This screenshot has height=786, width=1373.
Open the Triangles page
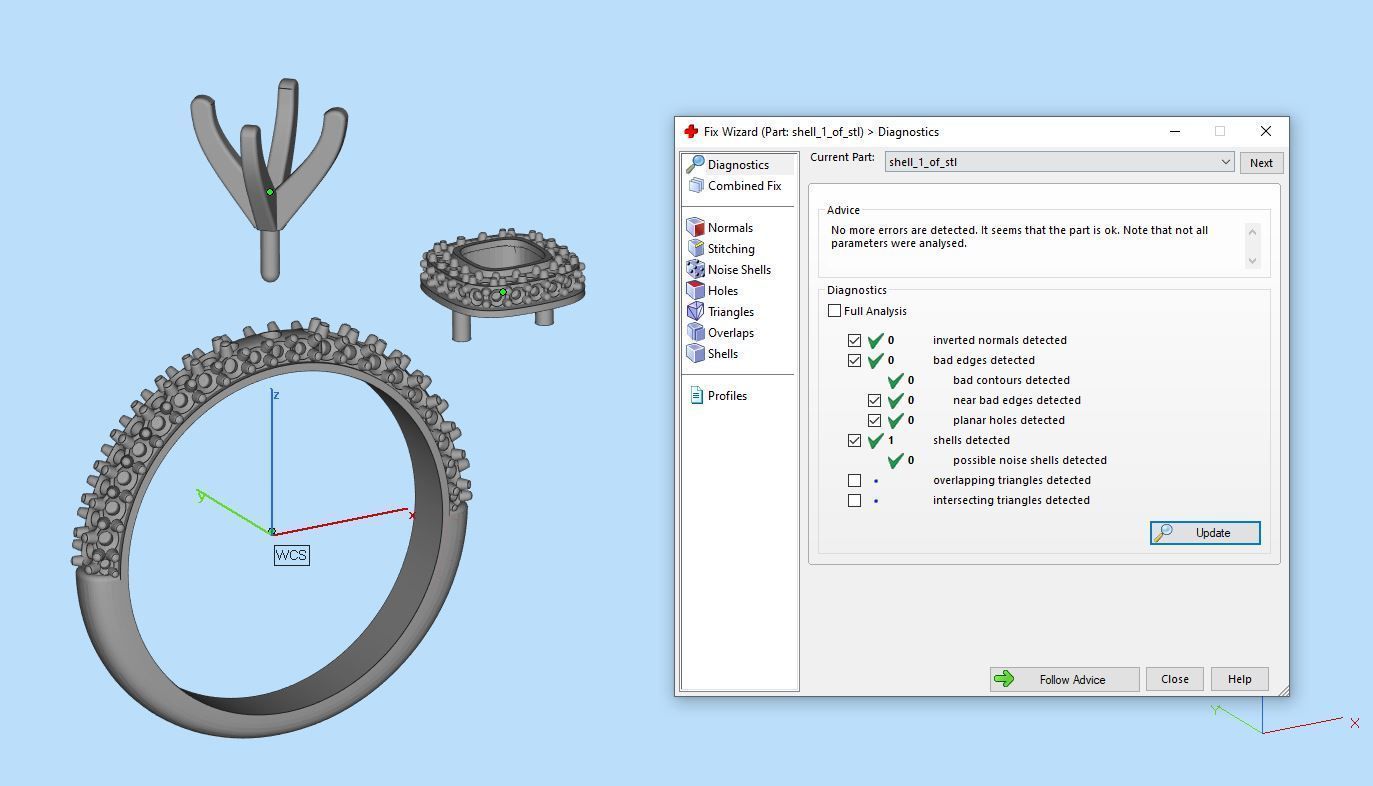(731, 312)
